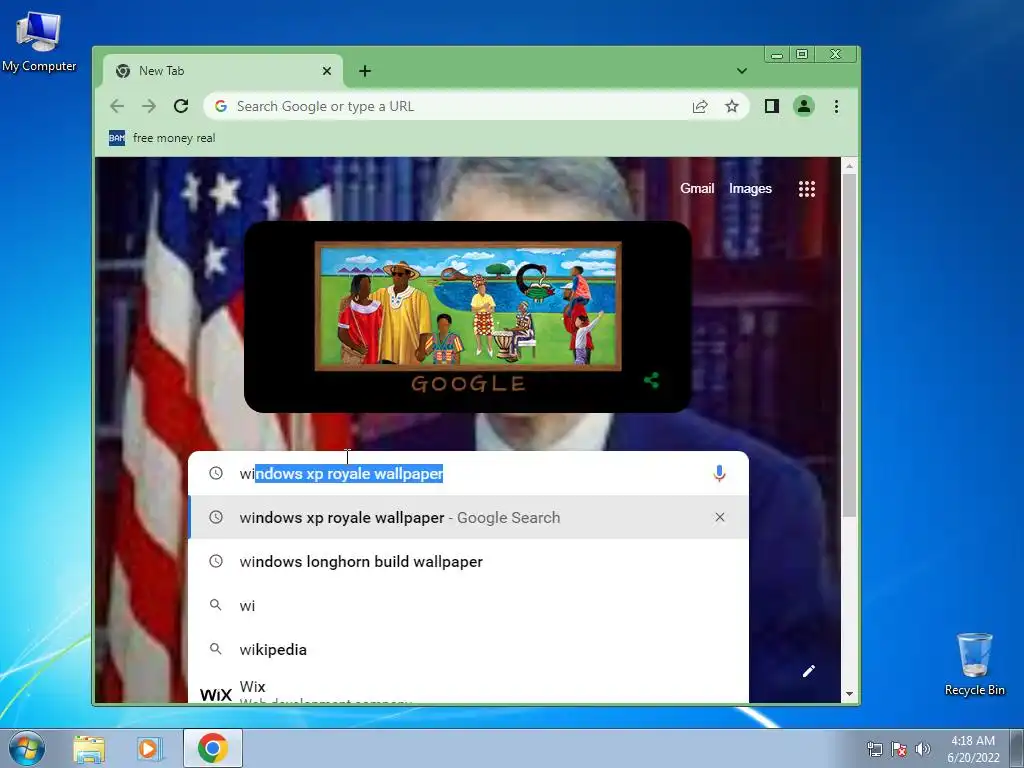This screenshot has width=1024, height=768.
Task: Select the My Computer desktop icon
Action: click(x=39, y=41)
